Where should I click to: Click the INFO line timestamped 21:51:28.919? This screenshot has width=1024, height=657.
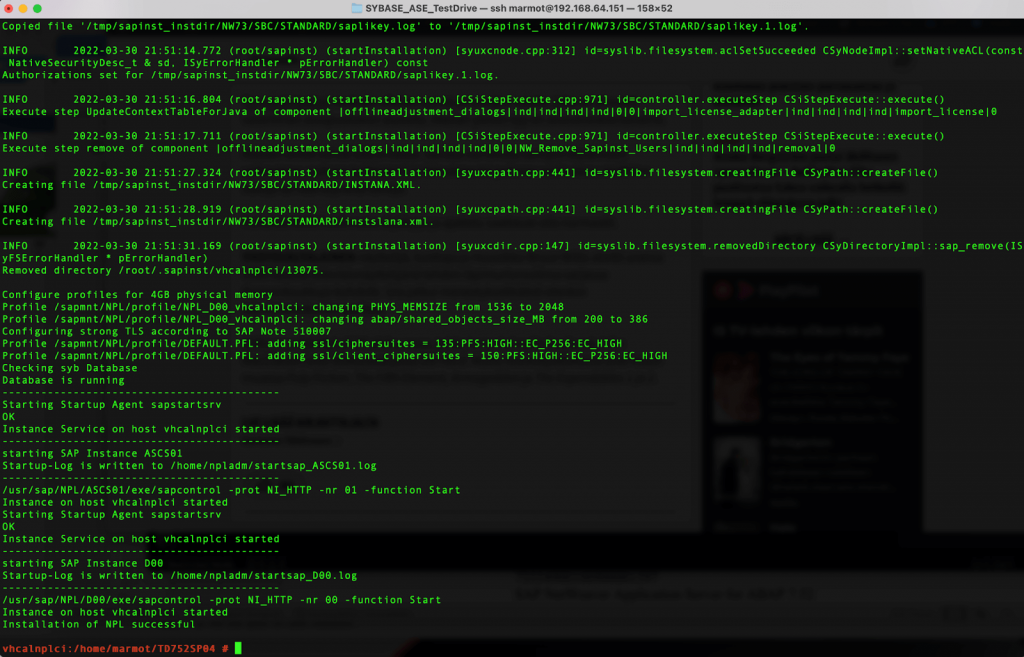click(x=470, y=209)
